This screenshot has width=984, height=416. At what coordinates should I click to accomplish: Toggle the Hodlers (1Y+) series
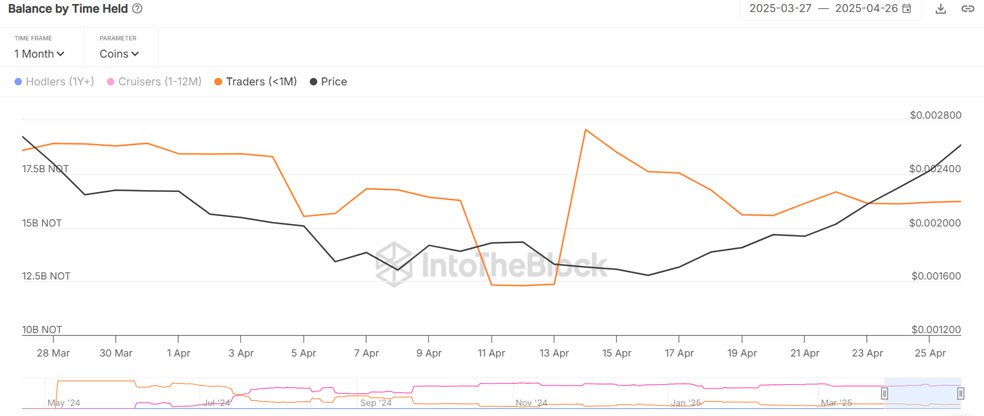[60, 82]
